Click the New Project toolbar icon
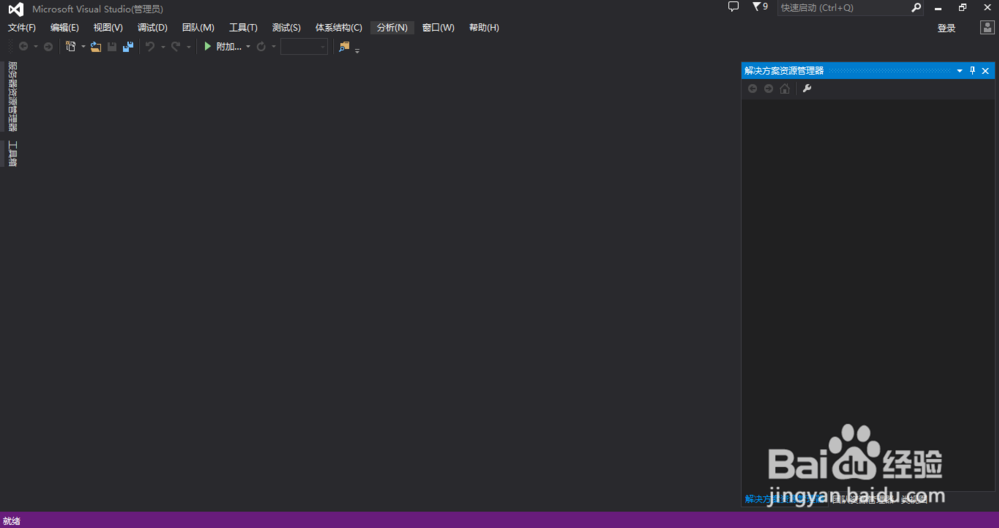The height and width of the screenshot is (528, 999). 71,47
